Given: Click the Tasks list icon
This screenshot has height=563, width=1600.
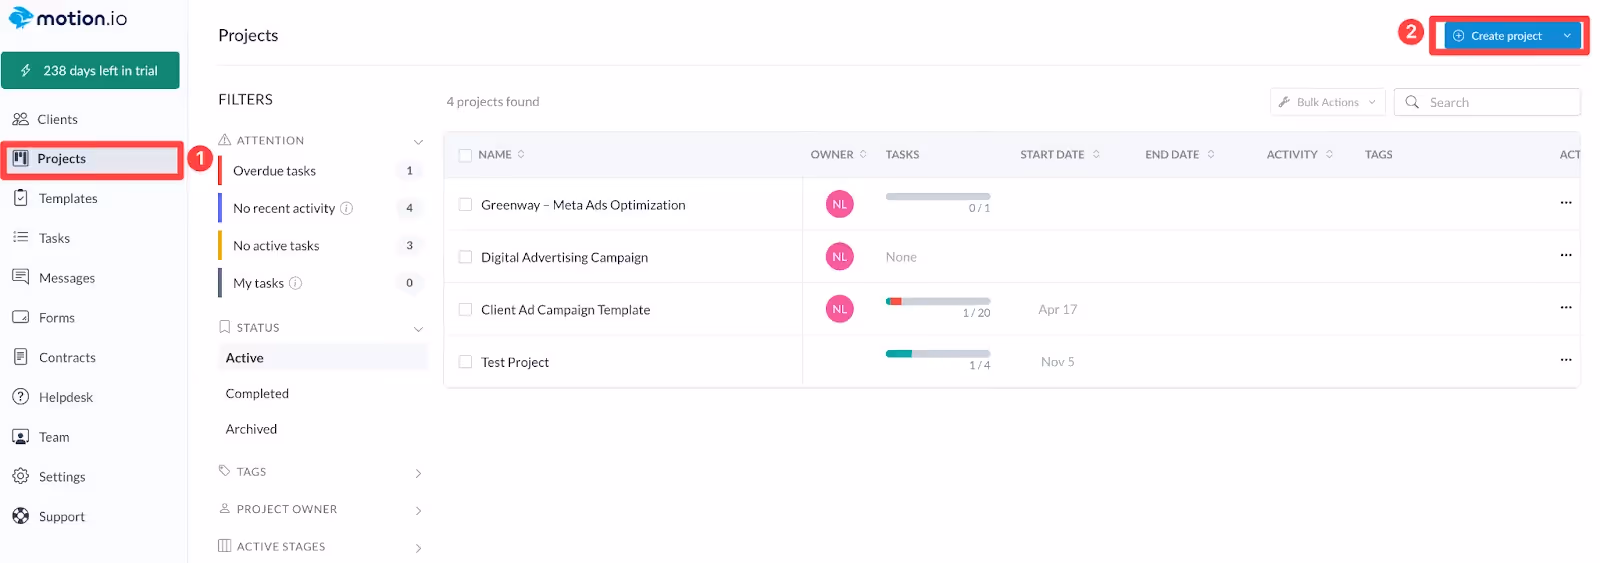Looking at the screenshot, I should click(20, 237).
